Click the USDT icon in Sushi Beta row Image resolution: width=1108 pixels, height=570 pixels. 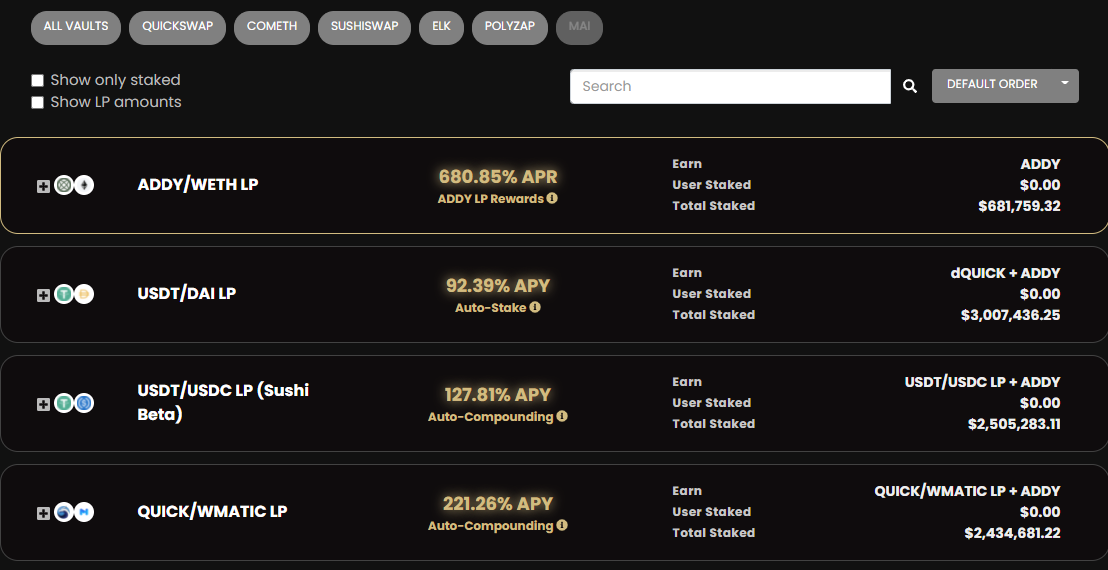(64, 403)
